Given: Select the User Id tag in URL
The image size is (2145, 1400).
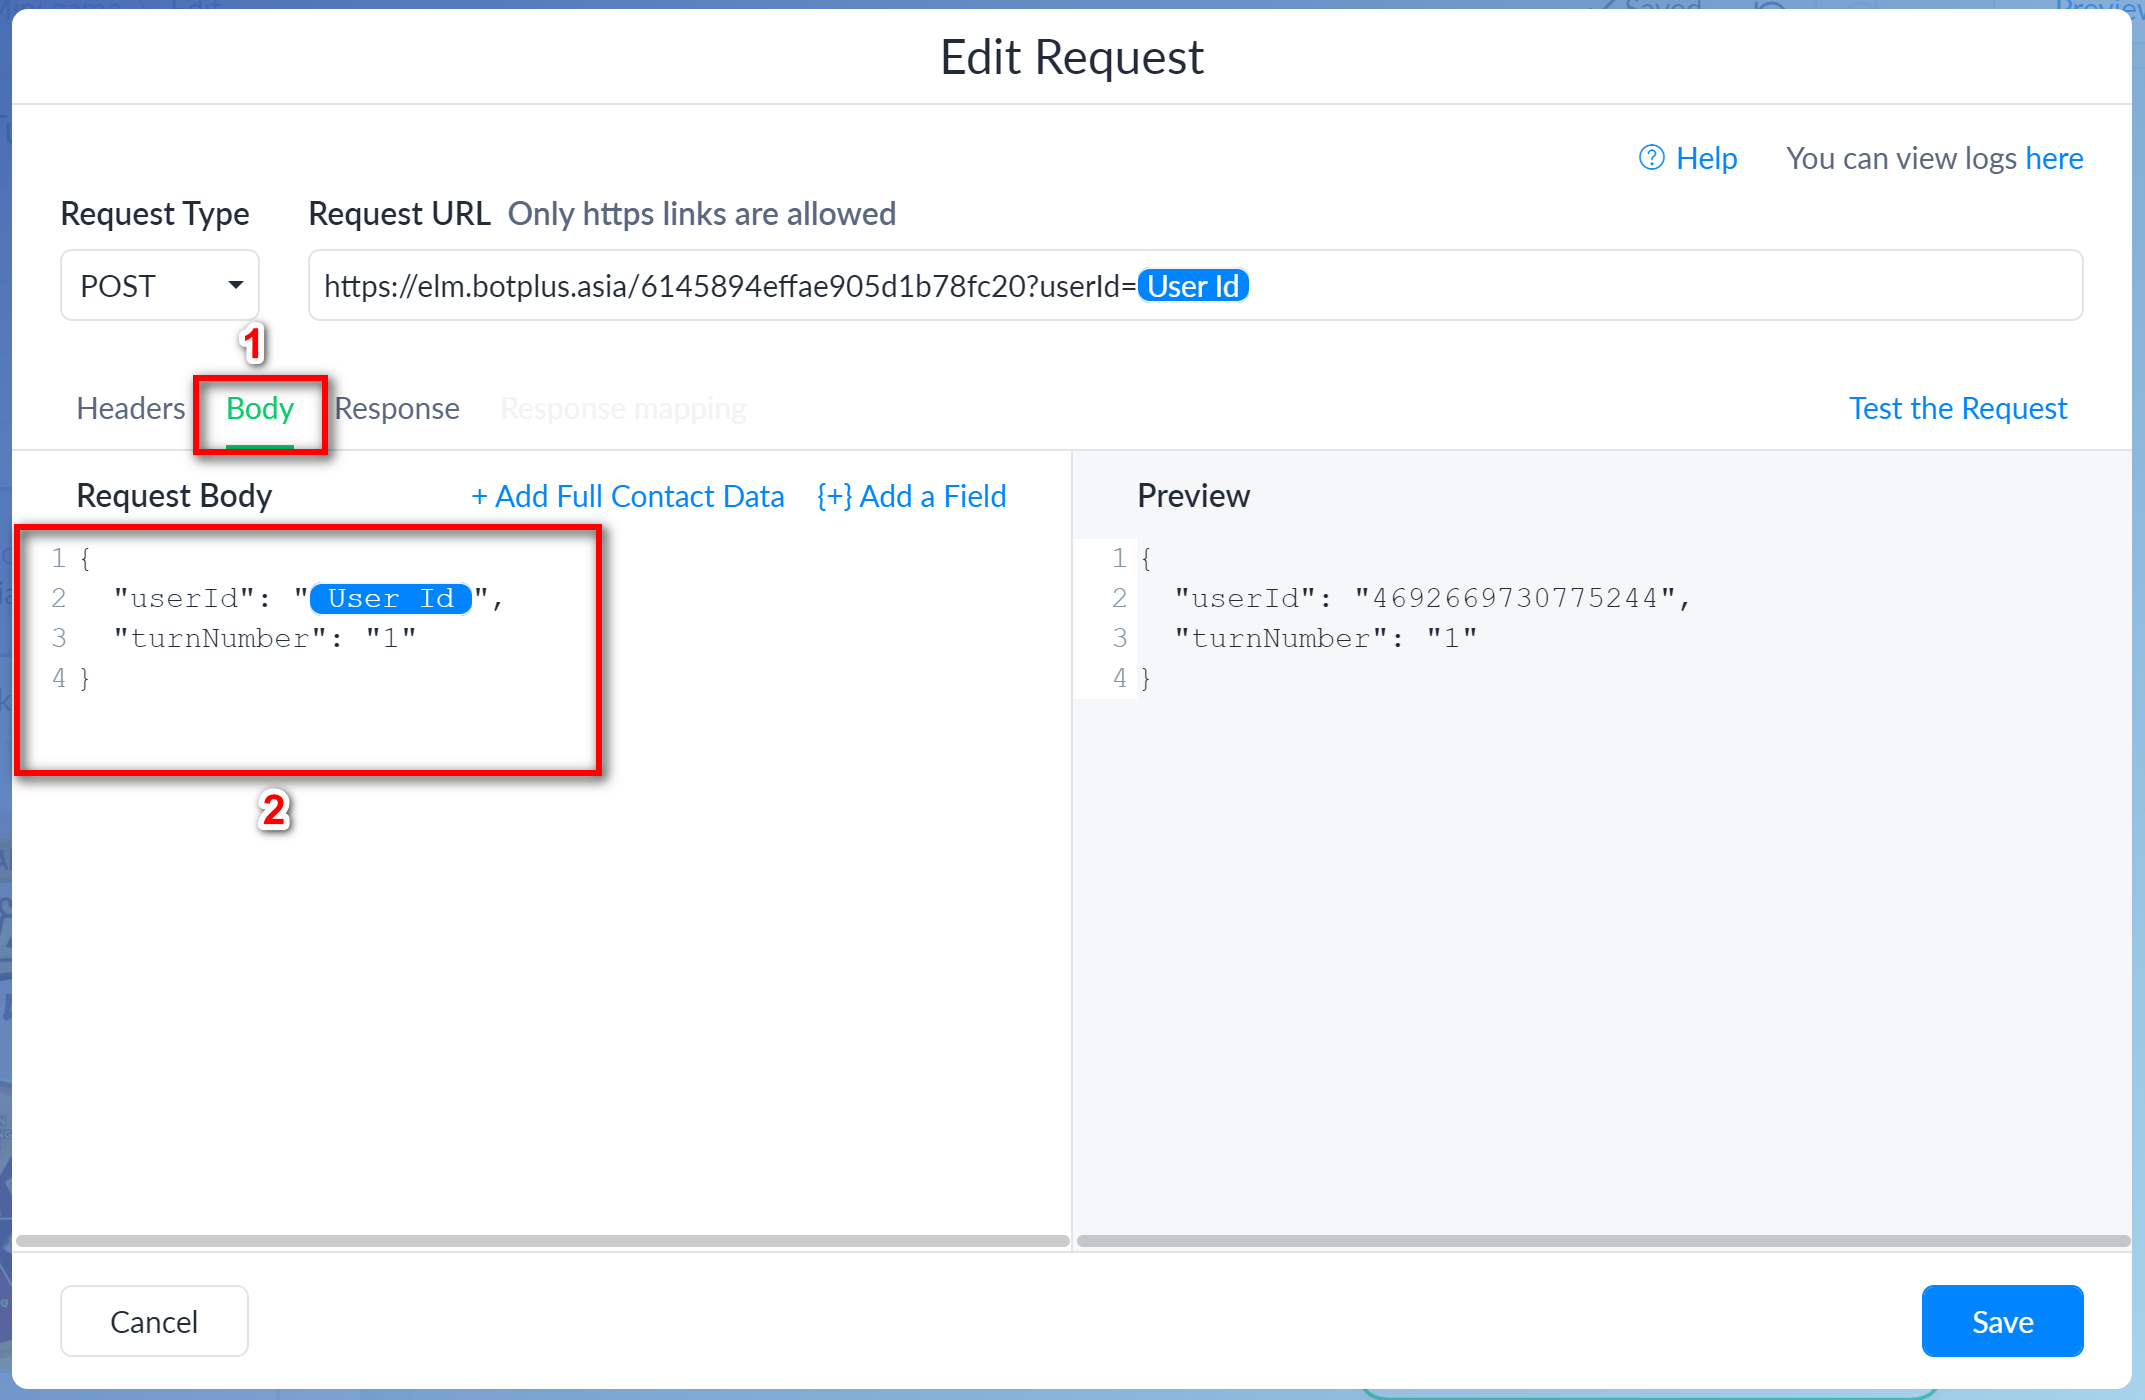Looking at the screenshot, I should pyautogui.click(x=1193, y=286).
